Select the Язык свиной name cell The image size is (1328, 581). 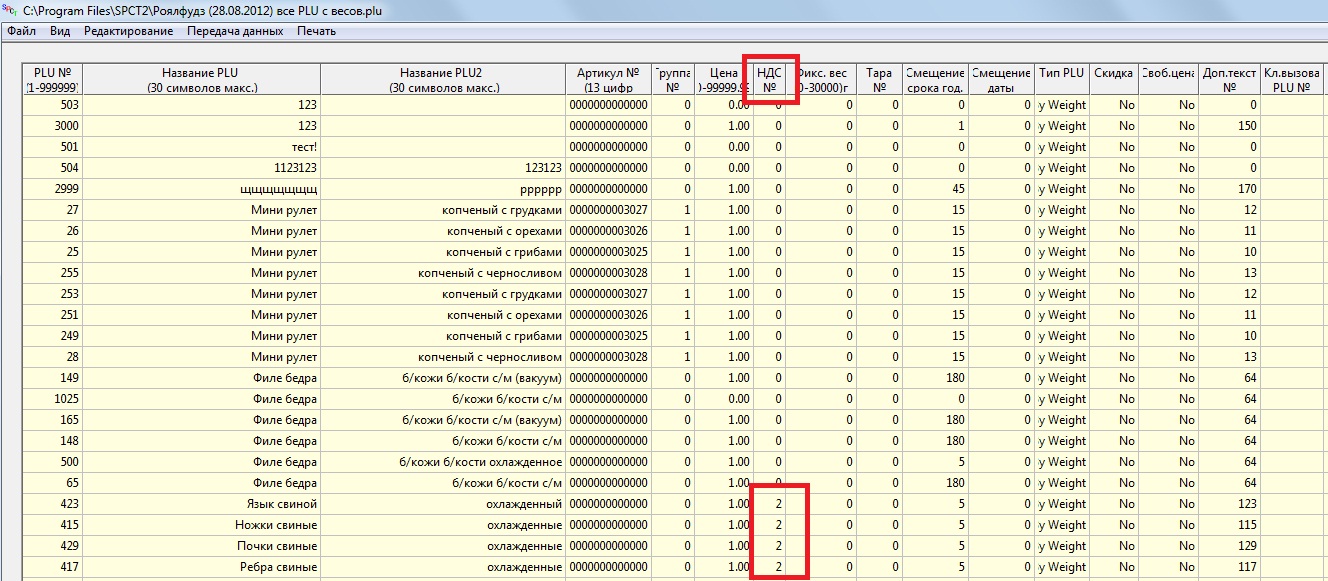click(200, 504)
